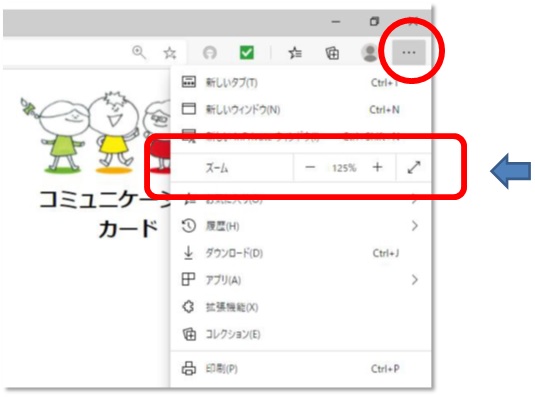This screenshot has height=397, width=535.
Task: Enter full screen using the diagonal arrows
Action: click(414, 167)
